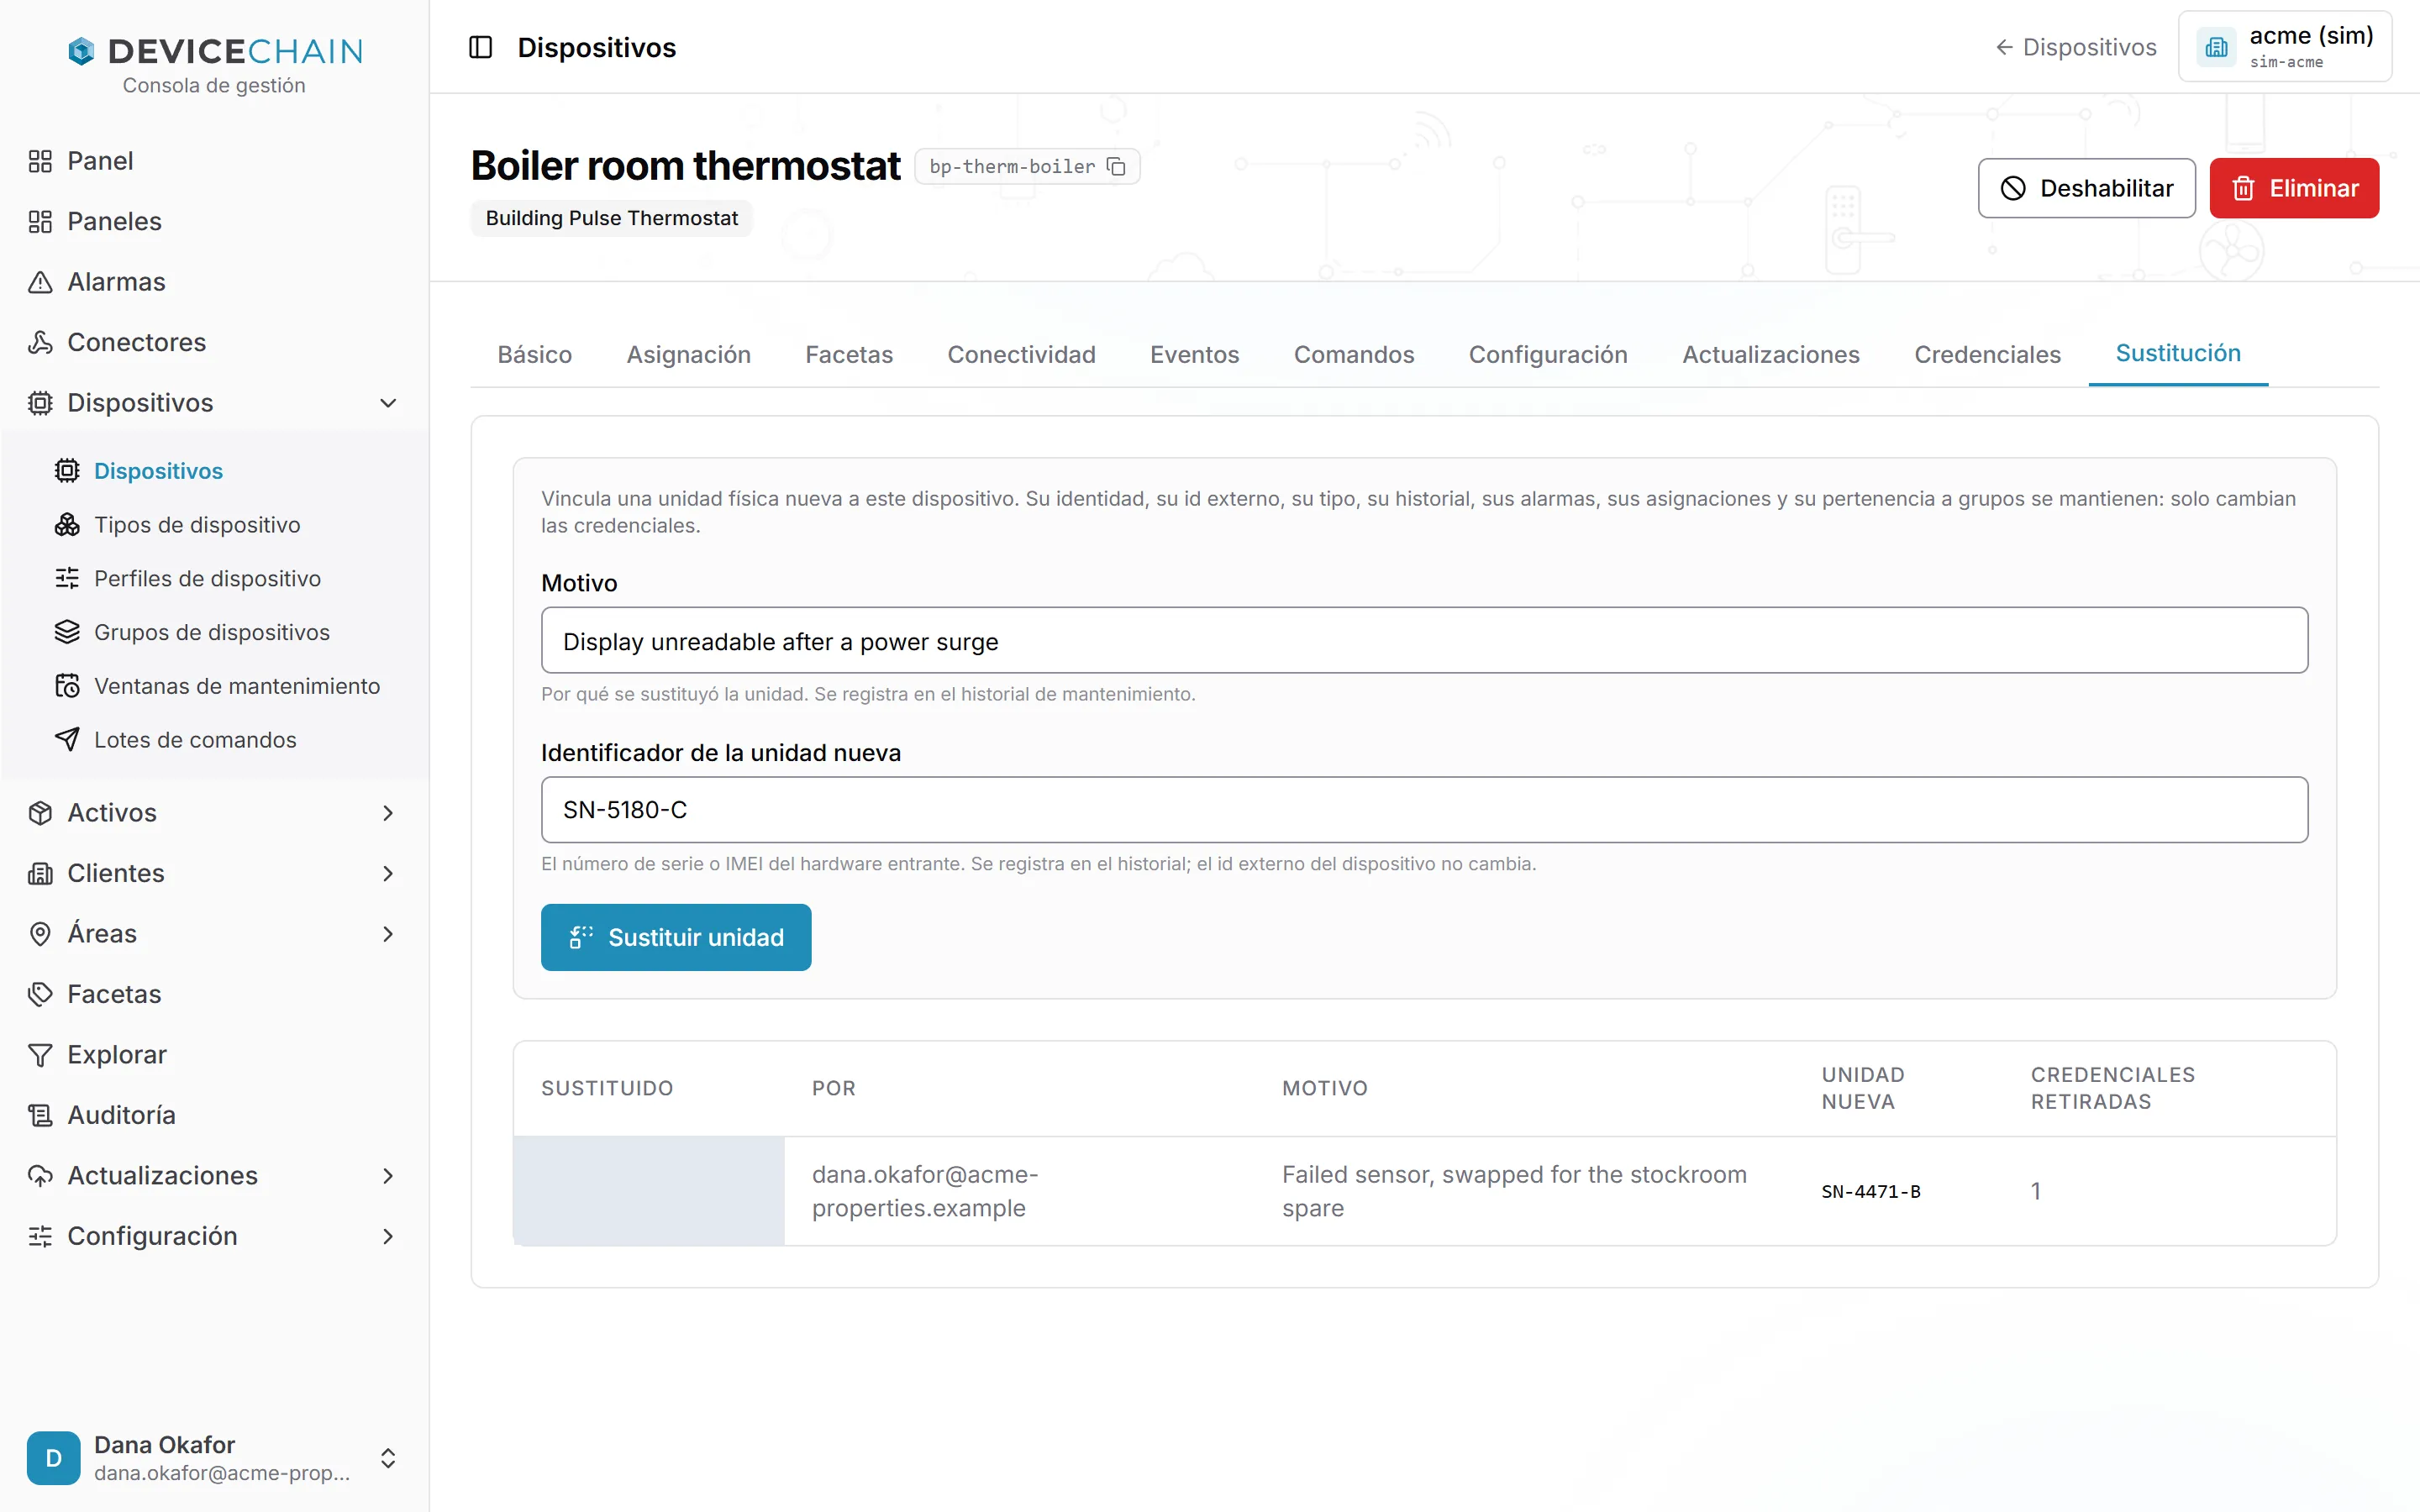Click the Building Pulse Thermostat badge
Screen dimensions: 2420x1512
611,218
